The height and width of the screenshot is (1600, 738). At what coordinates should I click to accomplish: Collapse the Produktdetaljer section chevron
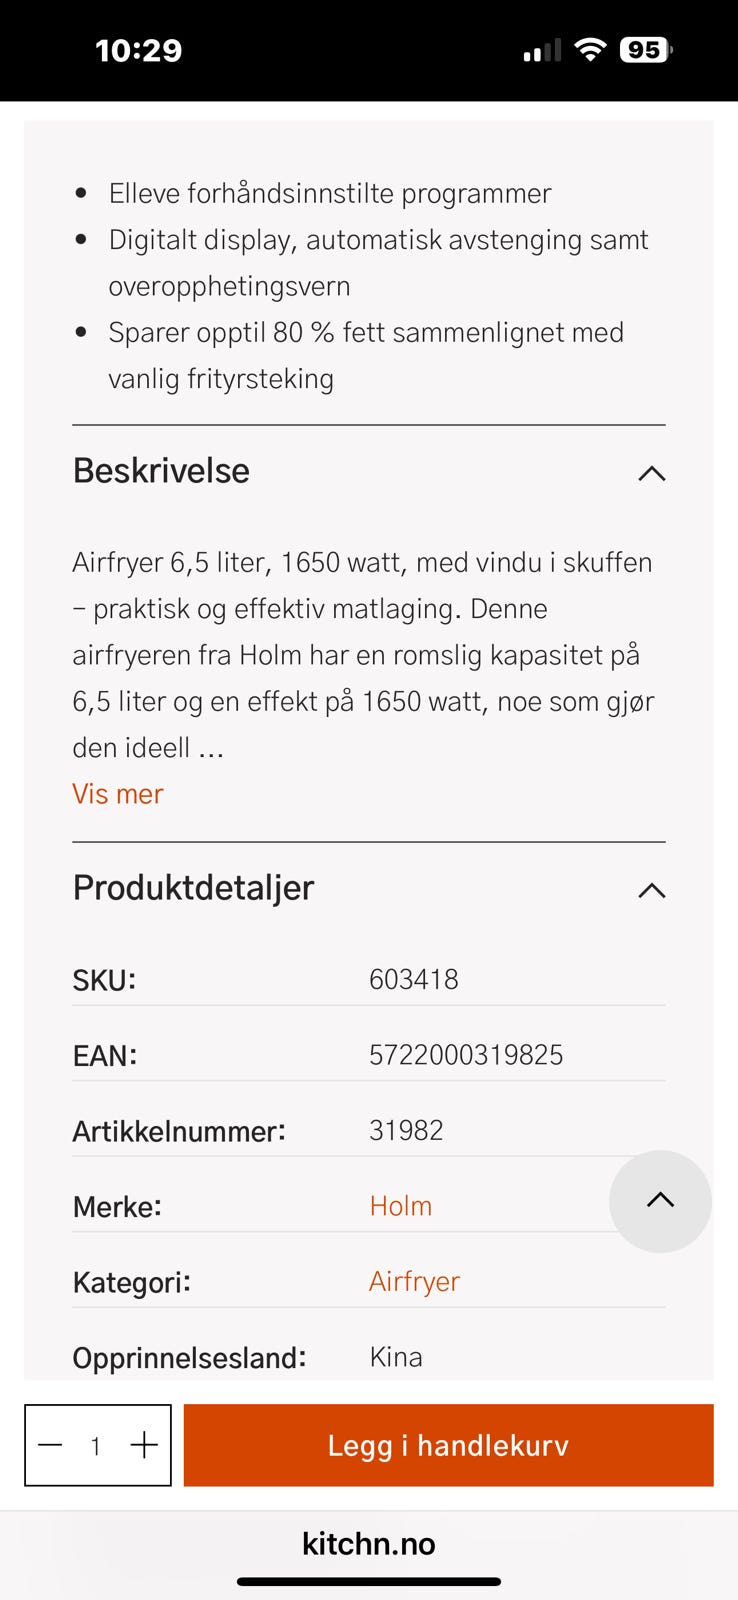(x=651, y=890)
